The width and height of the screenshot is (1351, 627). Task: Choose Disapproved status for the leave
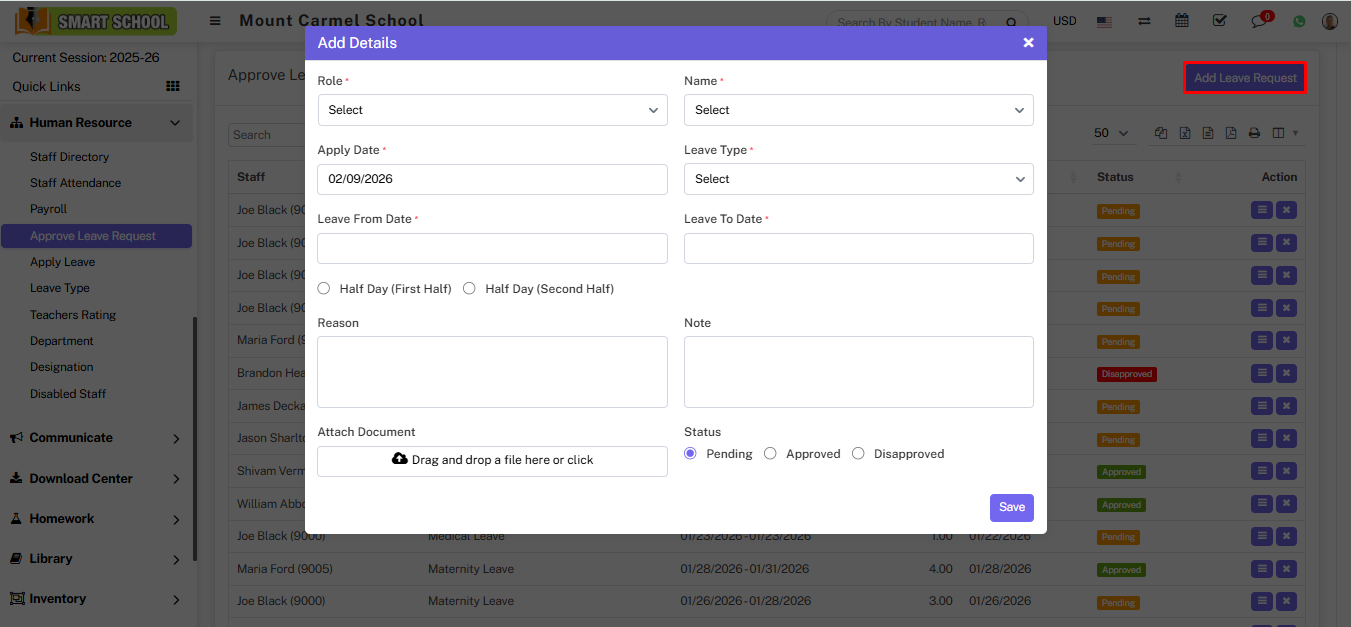pos(858,453)
